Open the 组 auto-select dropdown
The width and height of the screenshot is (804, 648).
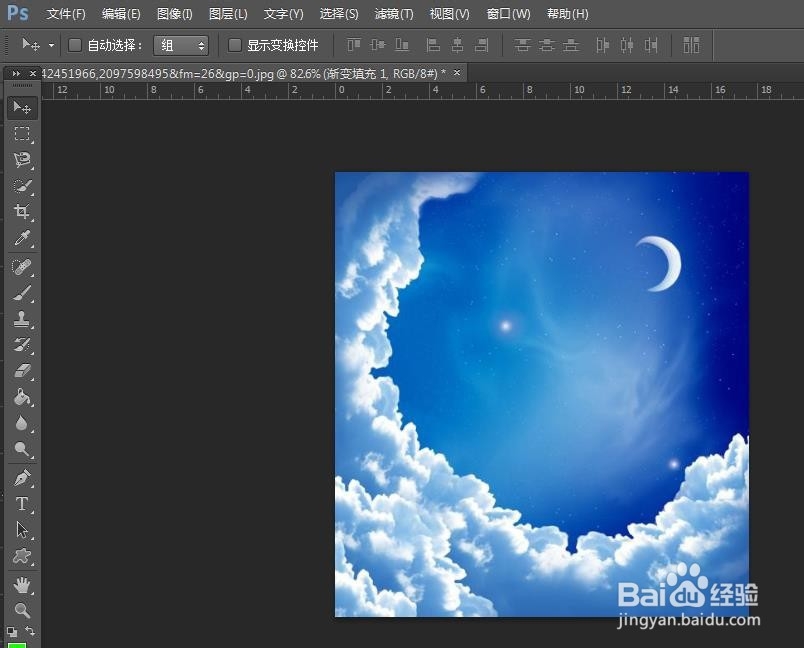[181, 46]
